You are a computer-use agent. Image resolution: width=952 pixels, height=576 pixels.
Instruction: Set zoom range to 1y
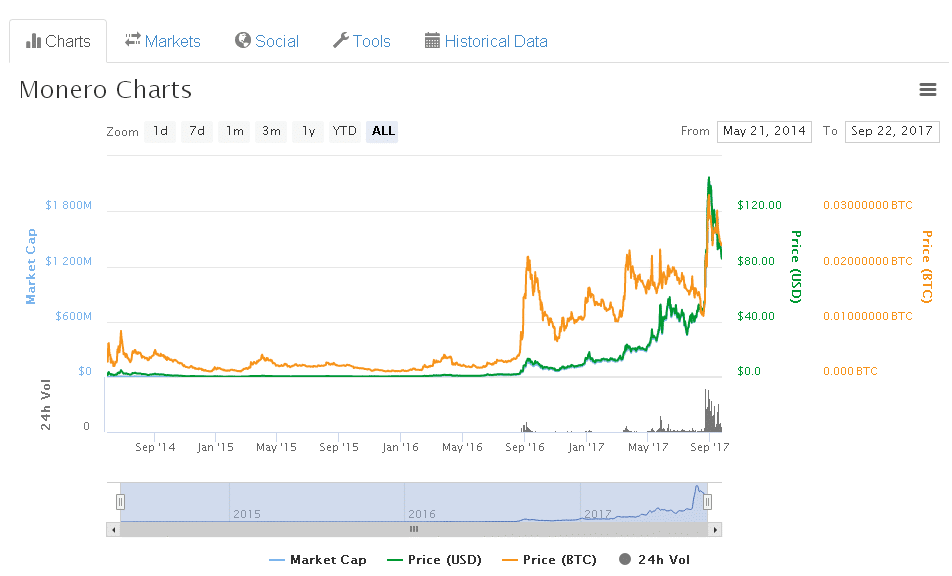pyautogui.click(x=308, y=131)
